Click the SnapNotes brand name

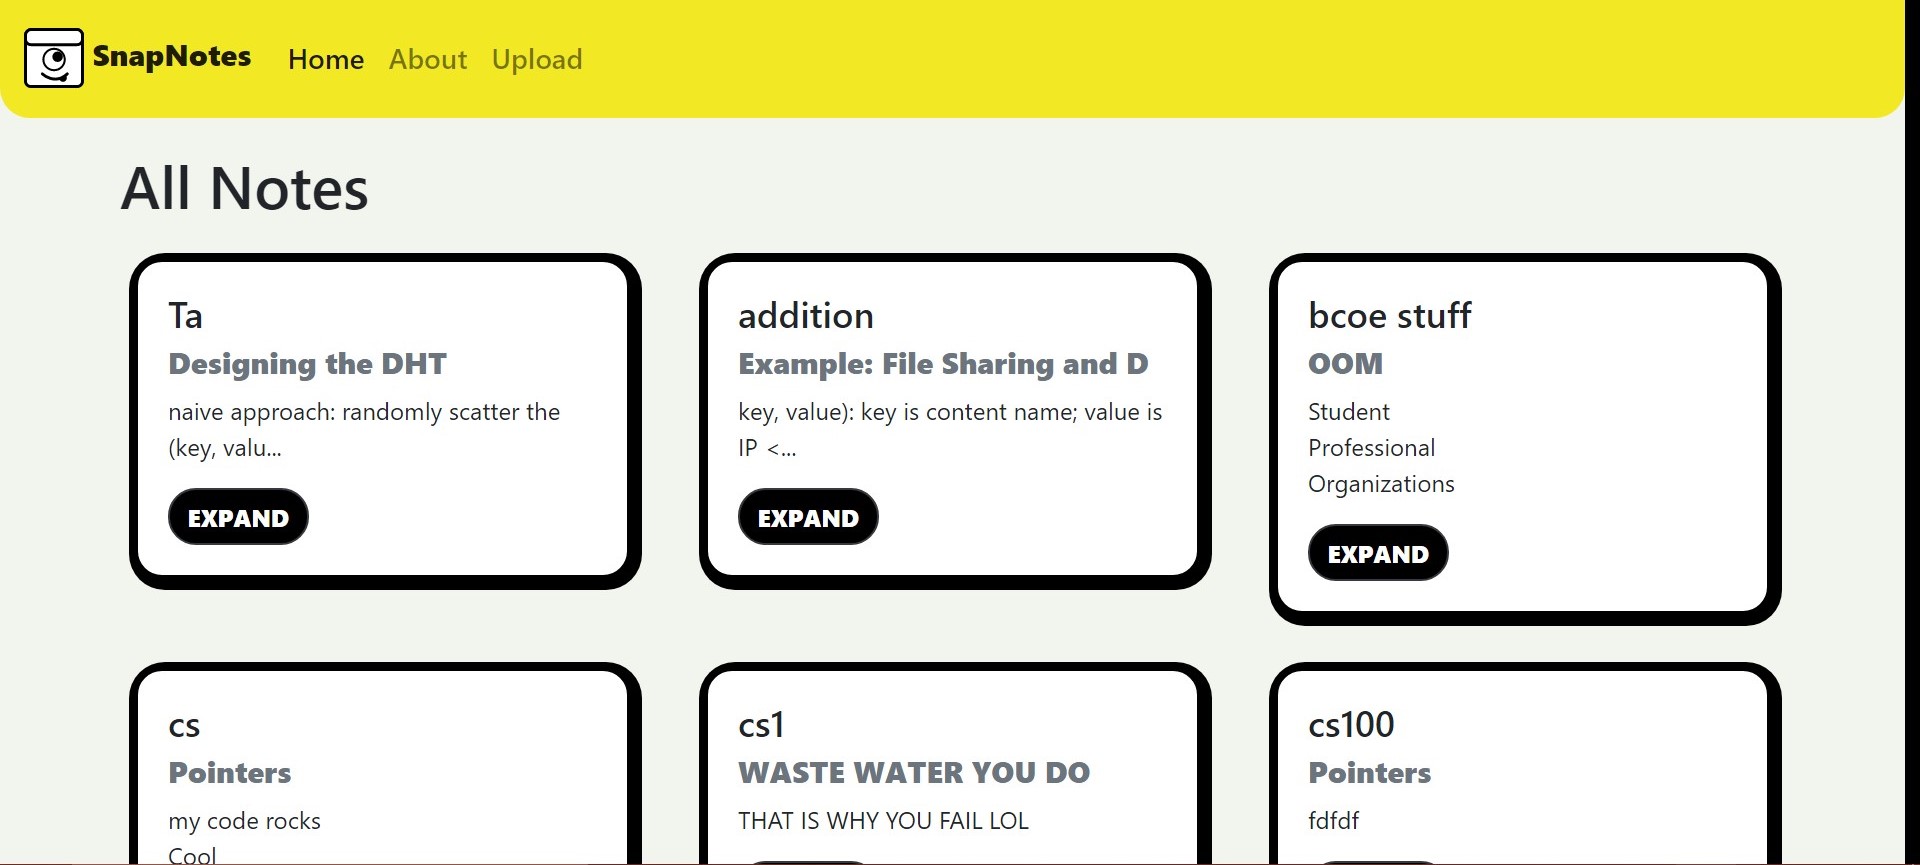coord(172,57)
